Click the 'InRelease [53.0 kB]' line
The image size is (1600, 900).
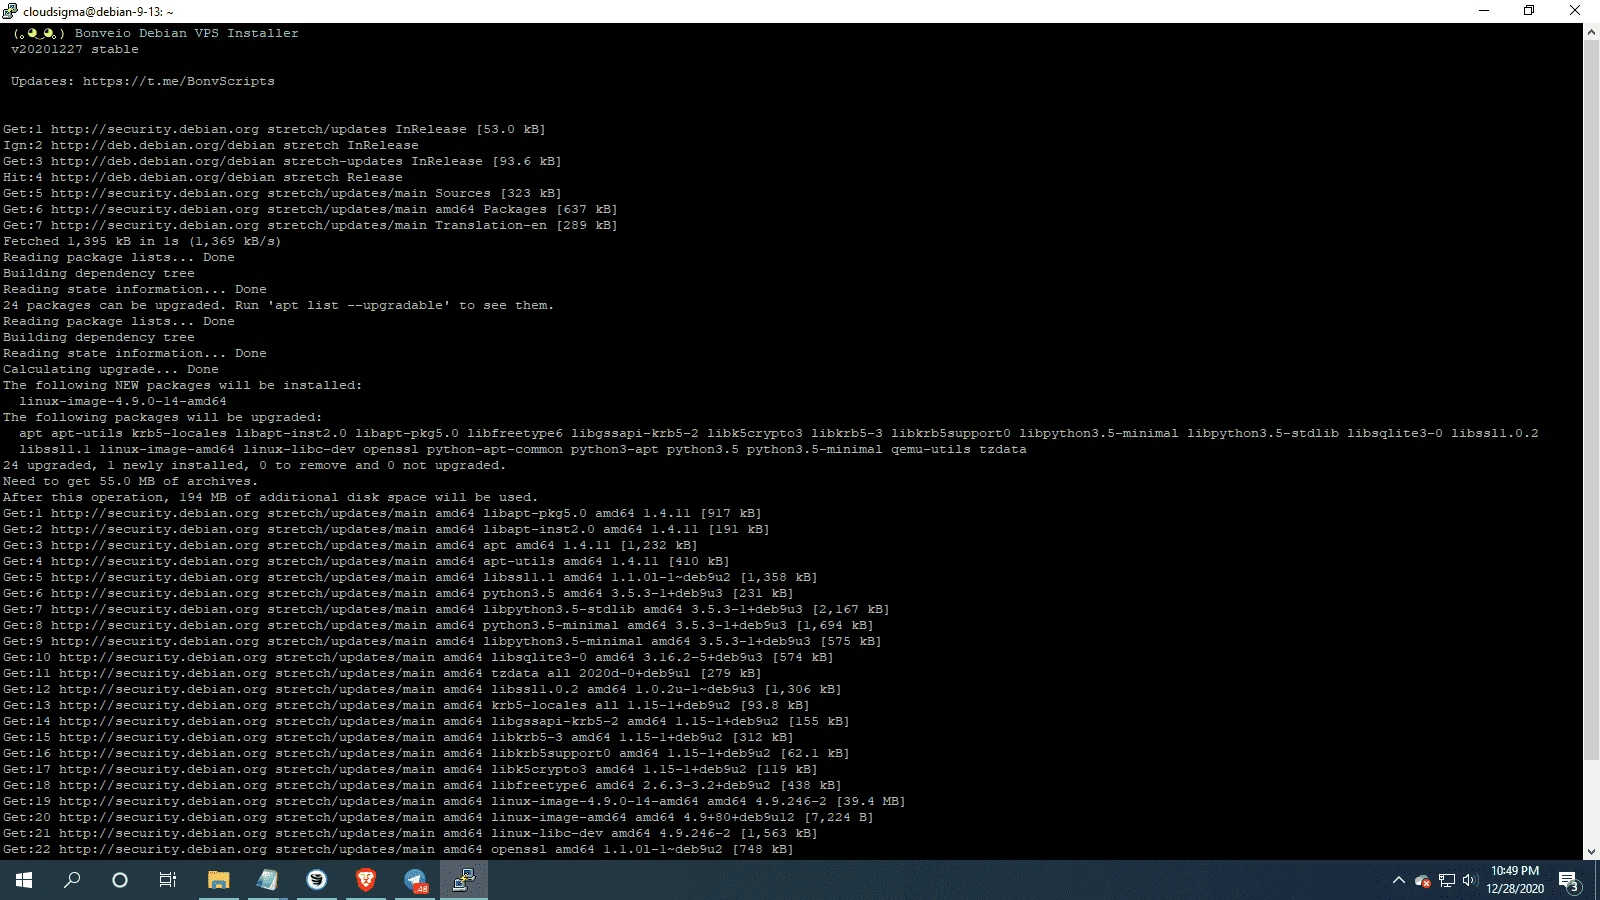point(274,129)
